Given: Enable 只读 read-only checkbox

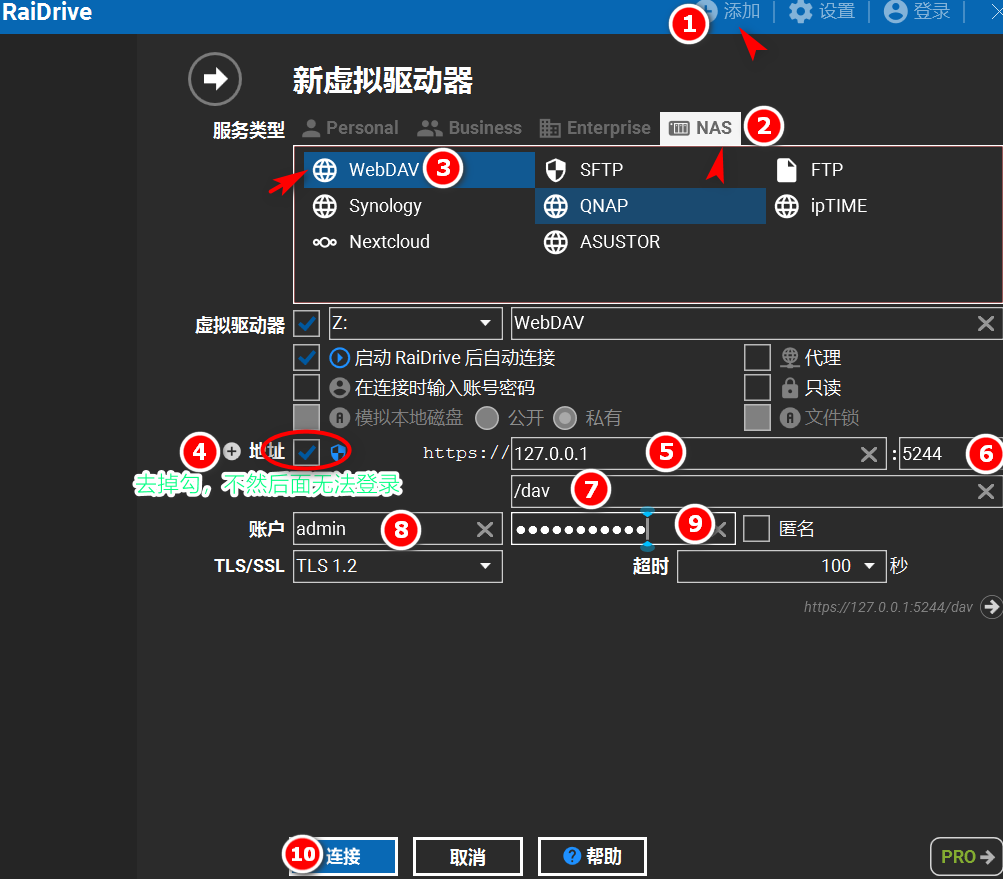Looking at the screenshot, I should pyautogui.click(x=757, y=388).
